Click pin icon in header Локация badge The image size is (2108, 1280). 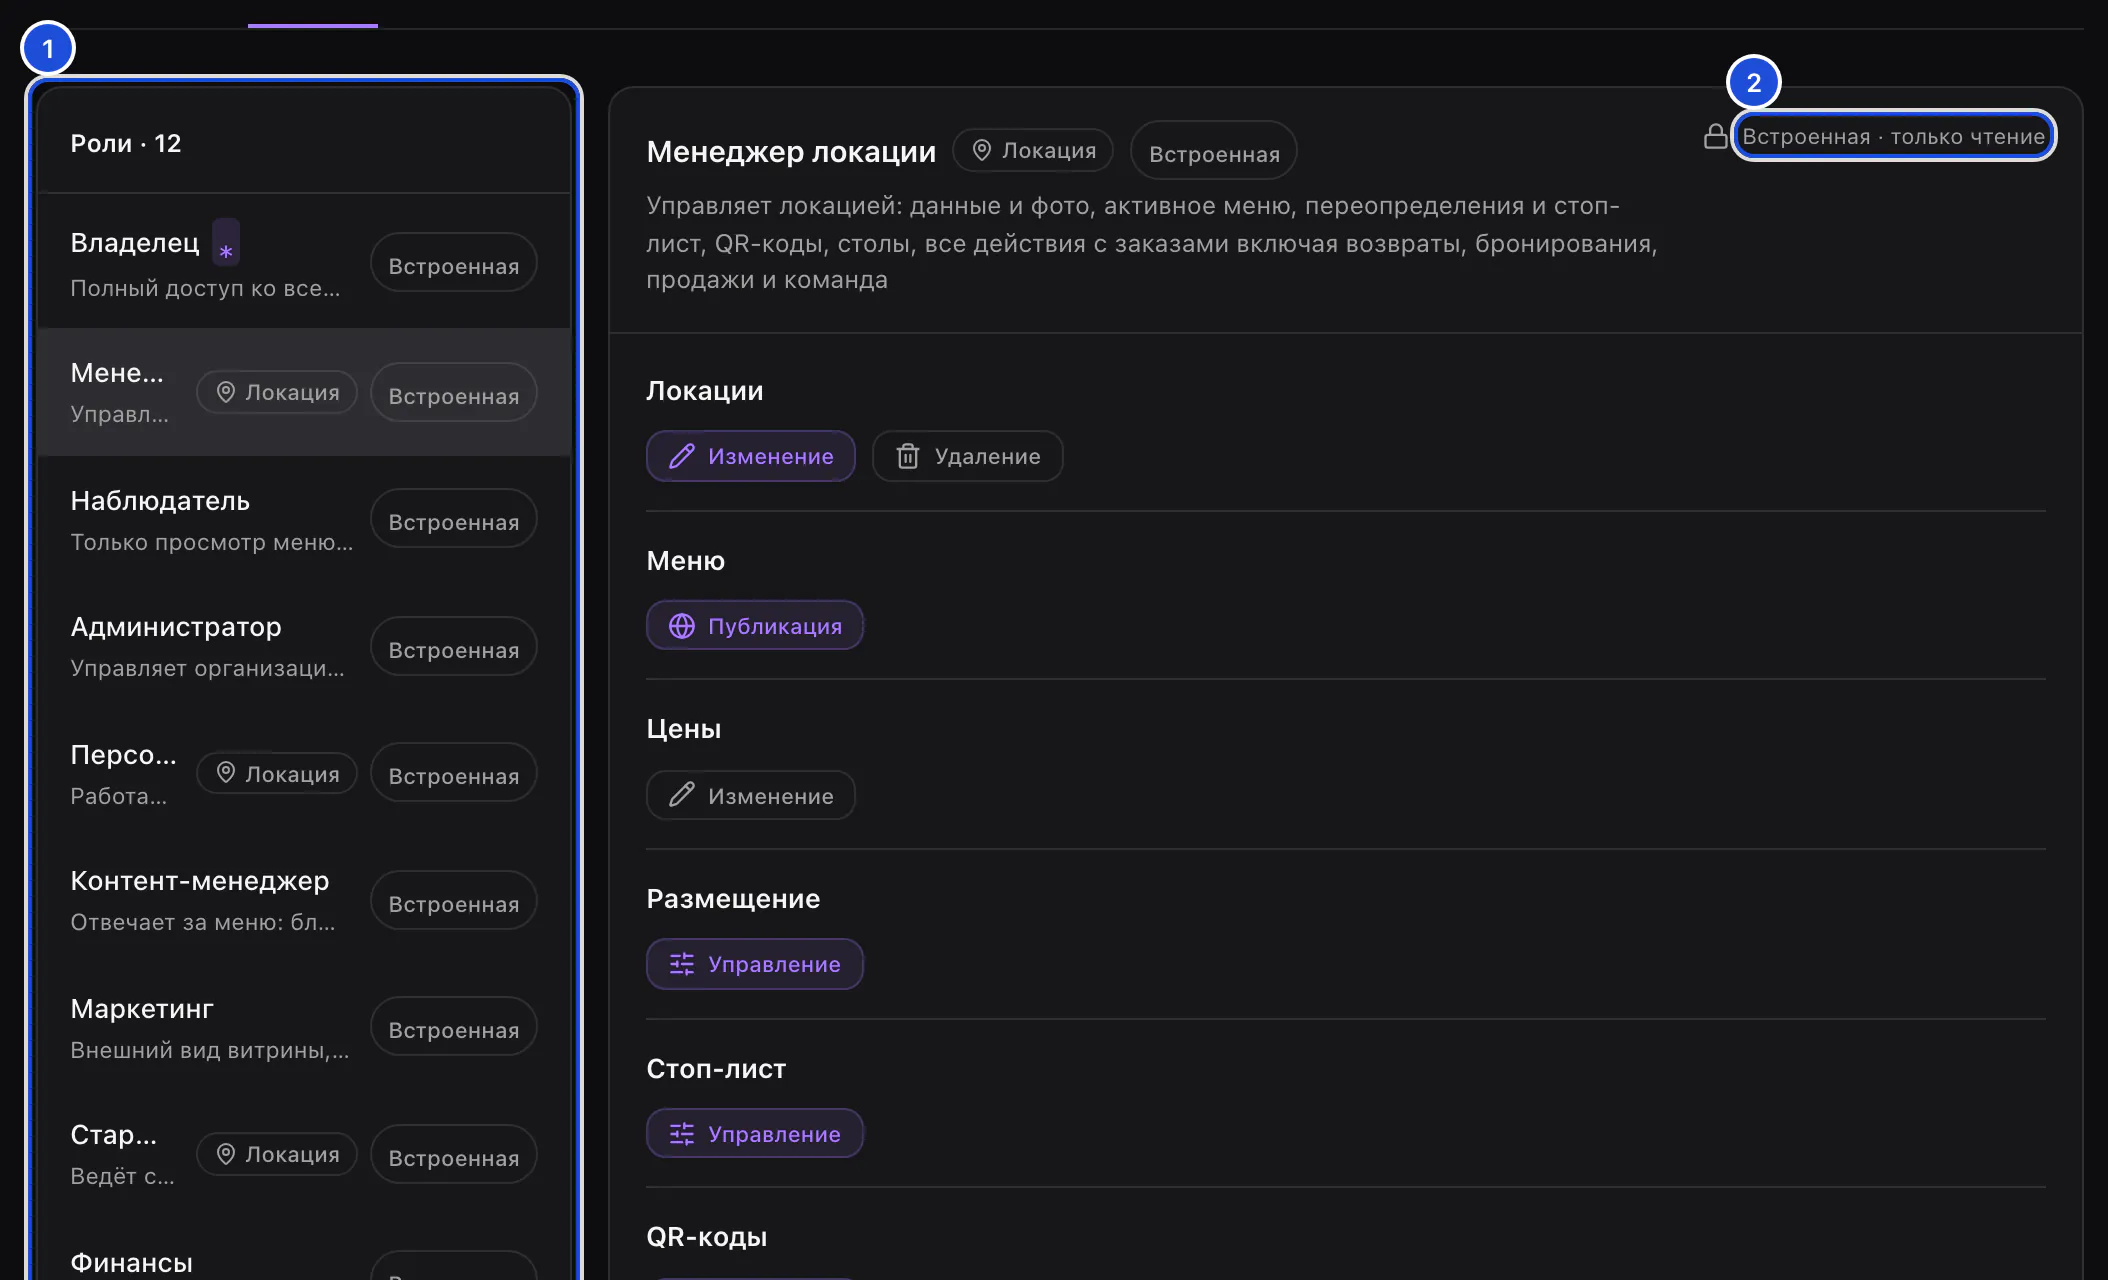click(x=982, y=150)
